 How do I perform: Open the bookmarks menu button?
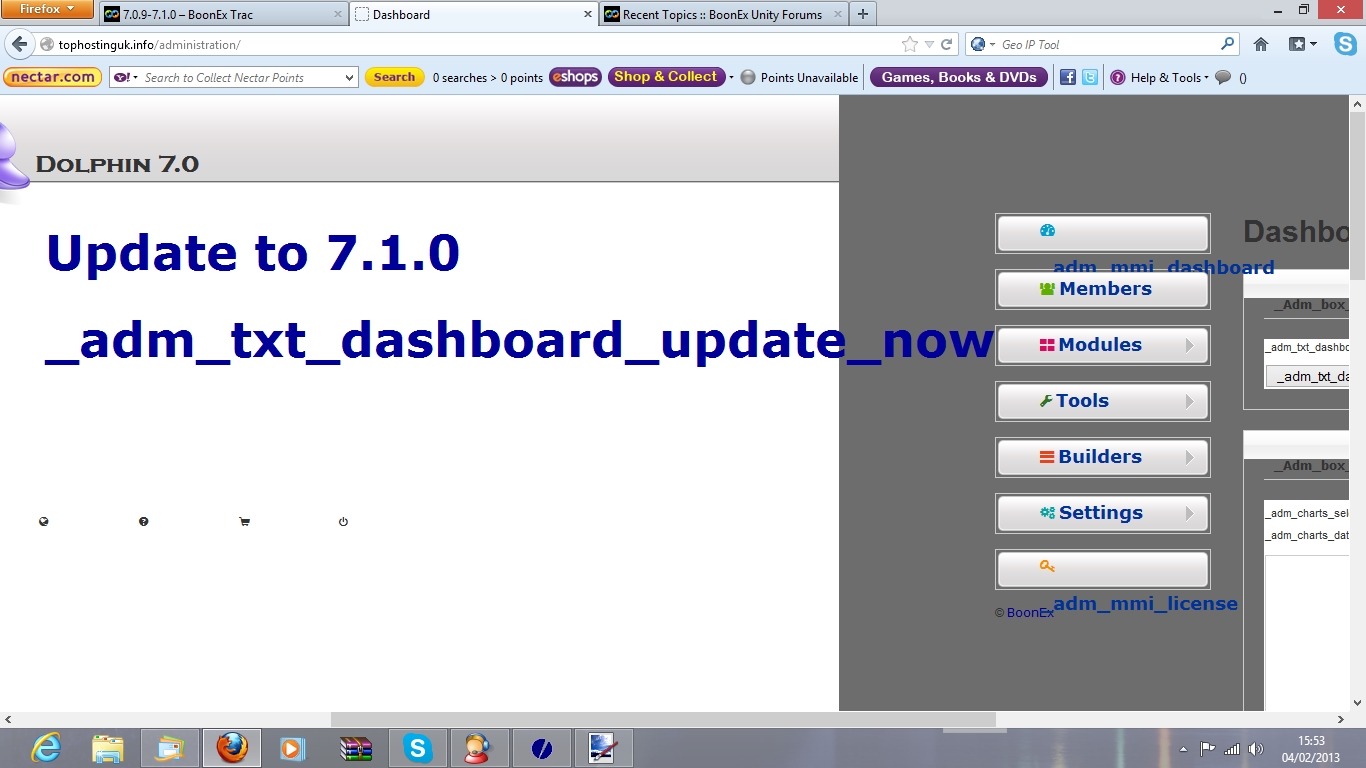[x=1303, y=45]
